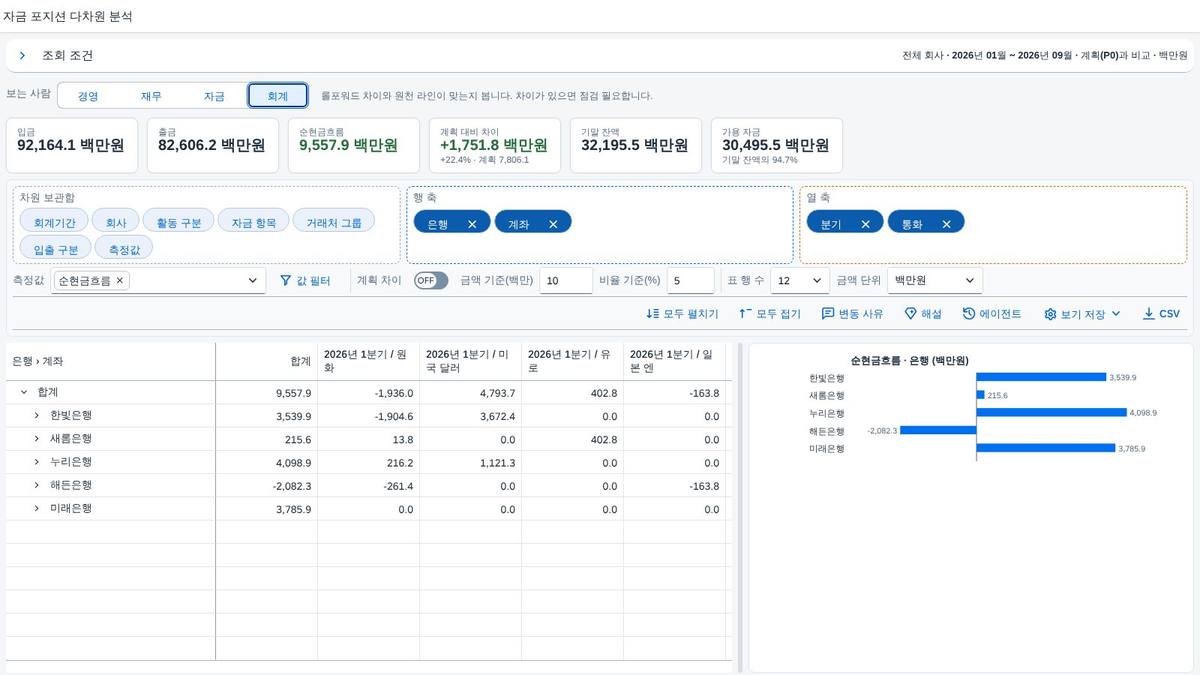Toggle the 계획 차이 switch
This screenshot has height=675, width=1200.
coord(431,281)
